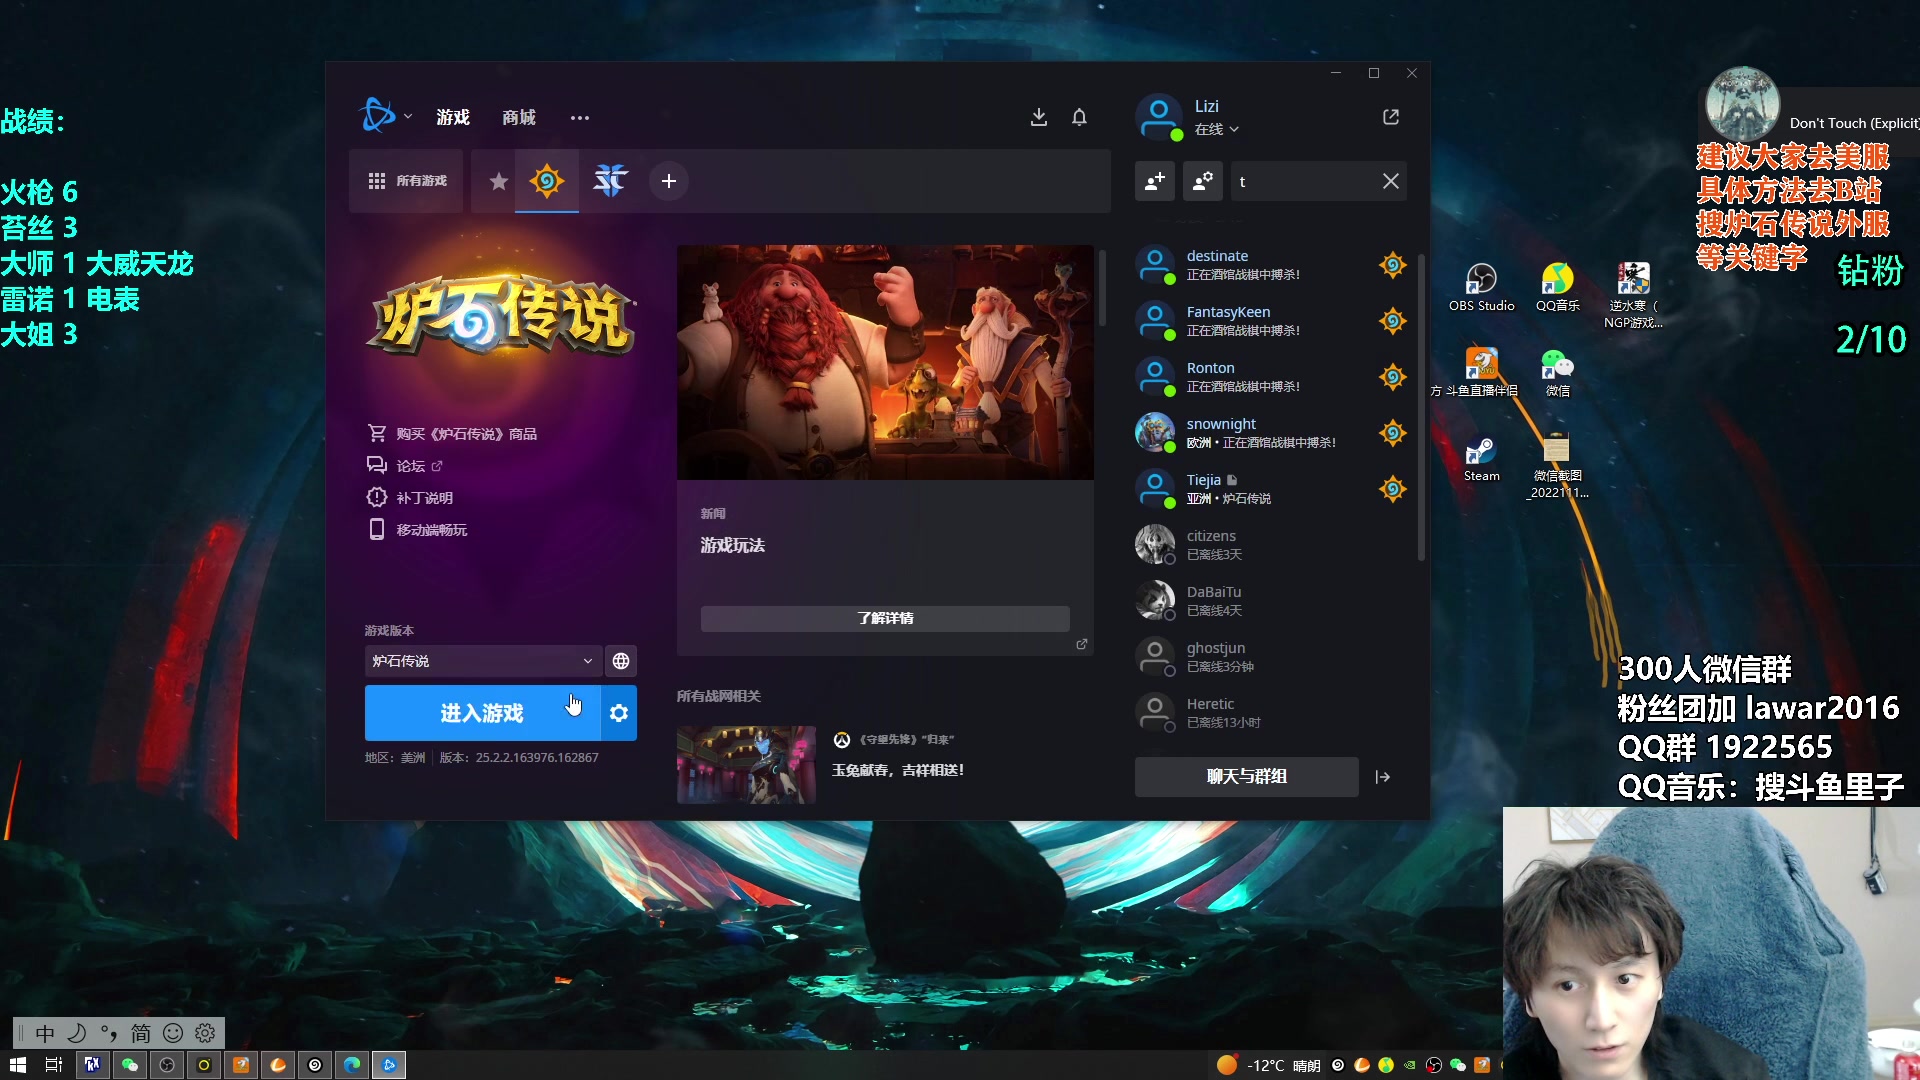Open the news external link icon
1920x1080 pixels.
pos(1081,644)
